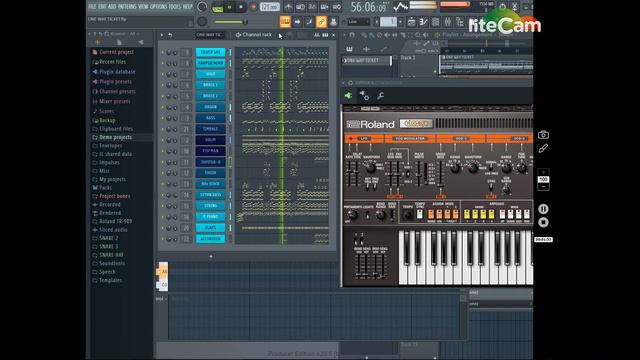Expand the Soundfonts folder
This screenshot has height=360, width=640.
click(109, 263)
